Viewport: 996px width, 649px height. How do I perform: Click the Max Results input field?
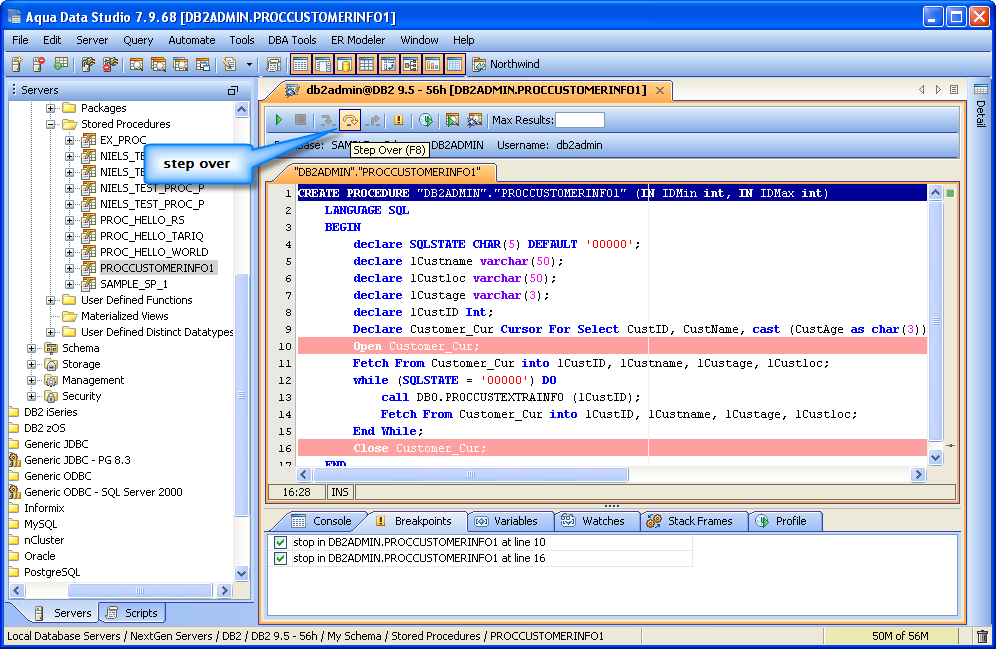(579, 120)
